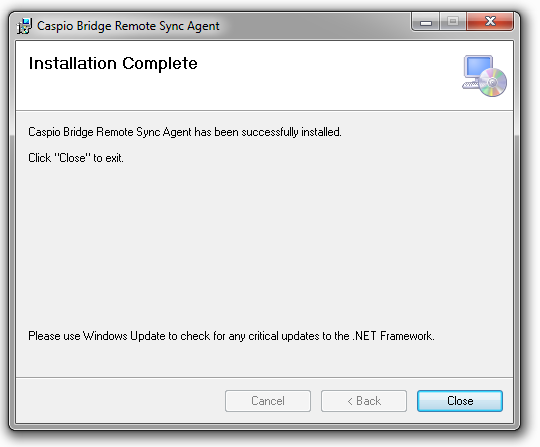Click the rainbow CD disc in header graphic

tap(493, 82)
